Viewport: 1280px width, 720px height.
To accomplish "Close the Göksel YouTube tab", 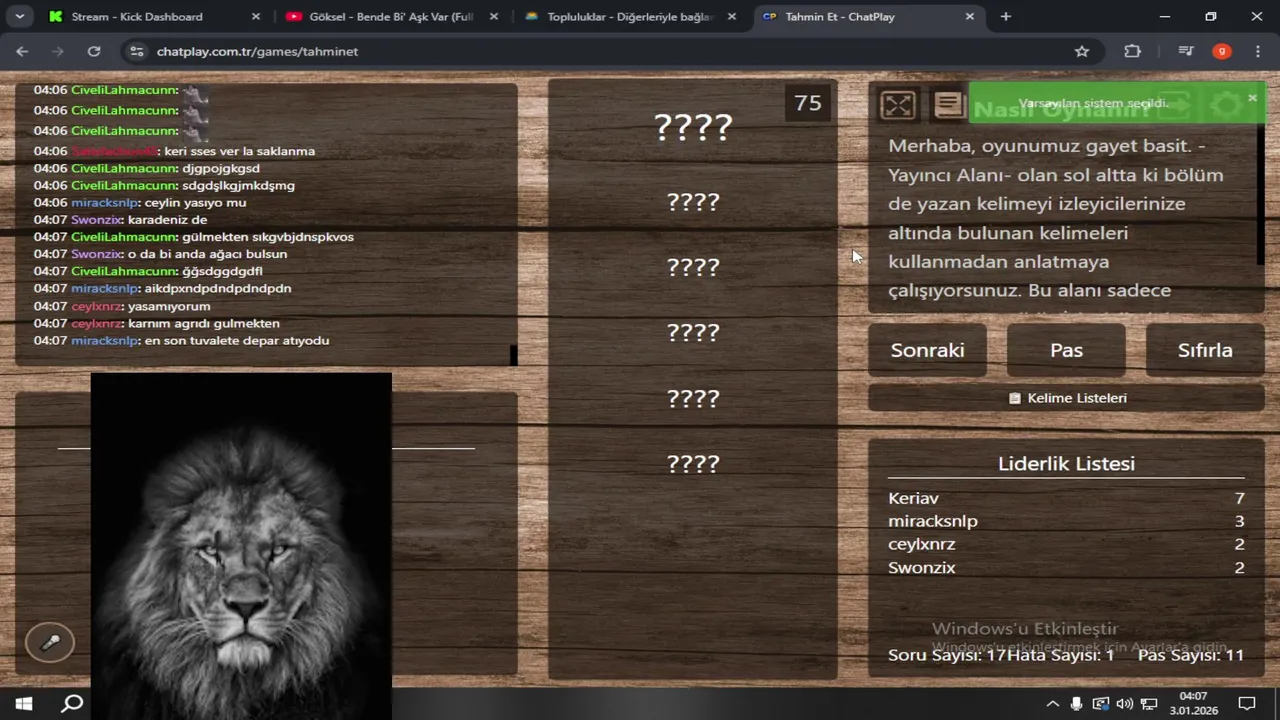I will [493, 16].
